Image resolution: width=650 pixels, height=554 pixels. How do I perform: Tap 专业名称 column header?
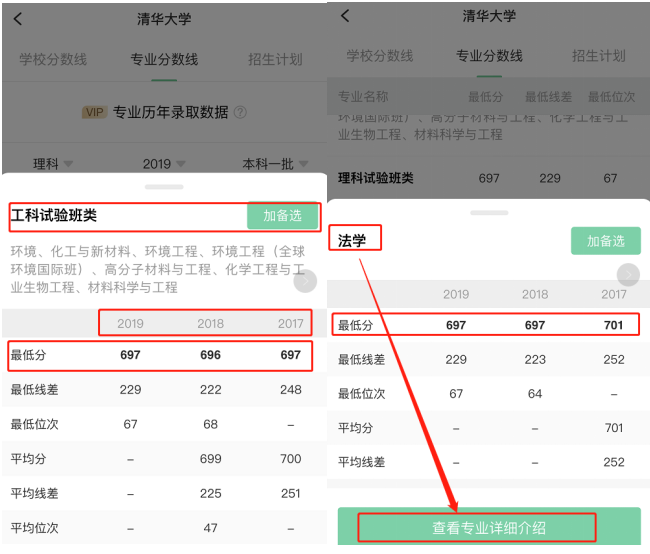click(363, 96)
